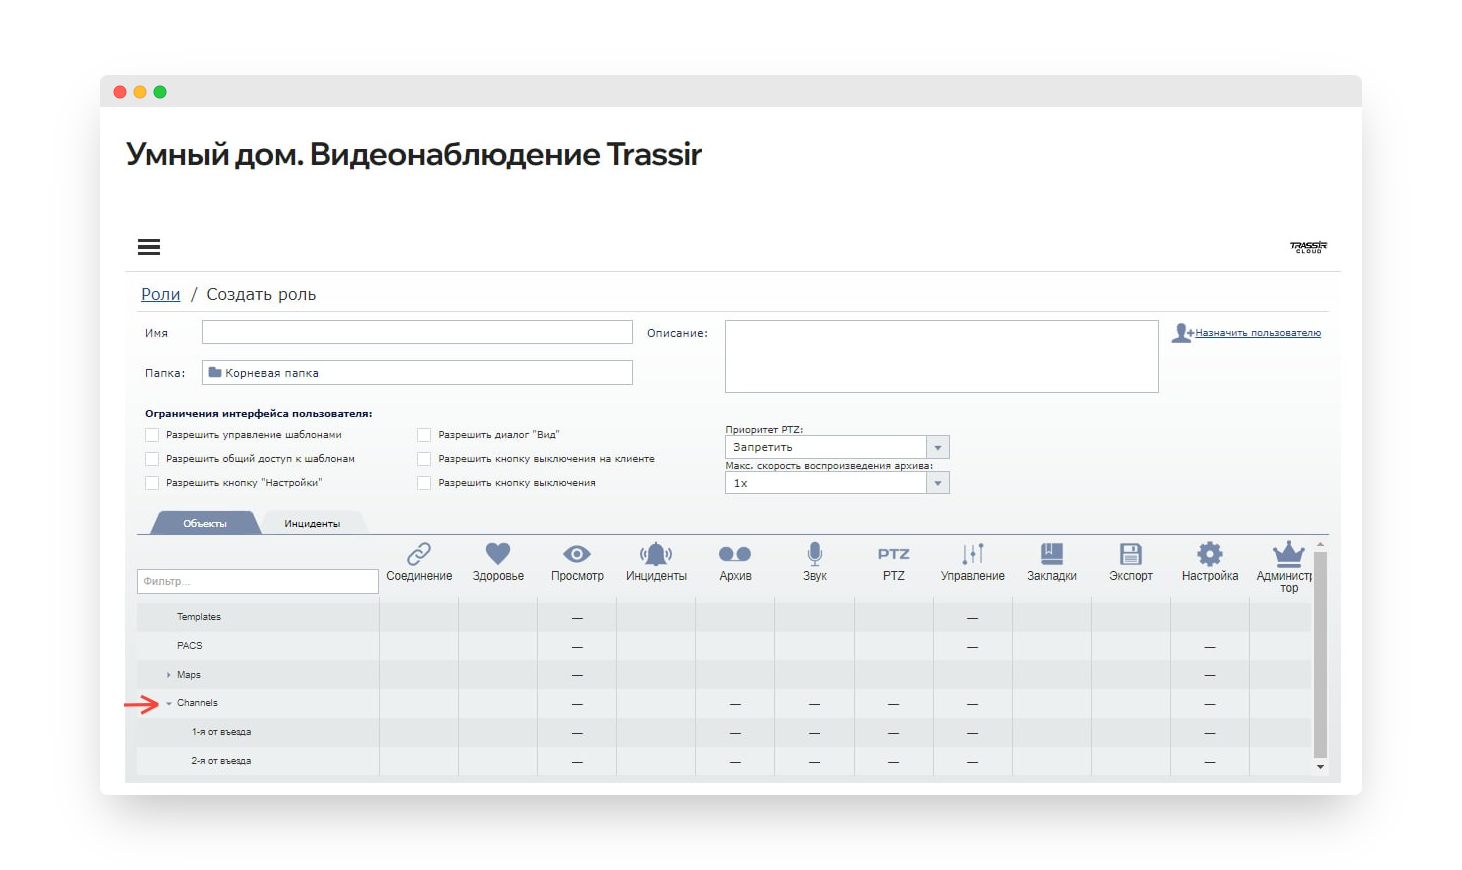Click Архив cell in Channels row
Image resolution: width=1462 pixels, height=870 pixels.
click(735, 704)
